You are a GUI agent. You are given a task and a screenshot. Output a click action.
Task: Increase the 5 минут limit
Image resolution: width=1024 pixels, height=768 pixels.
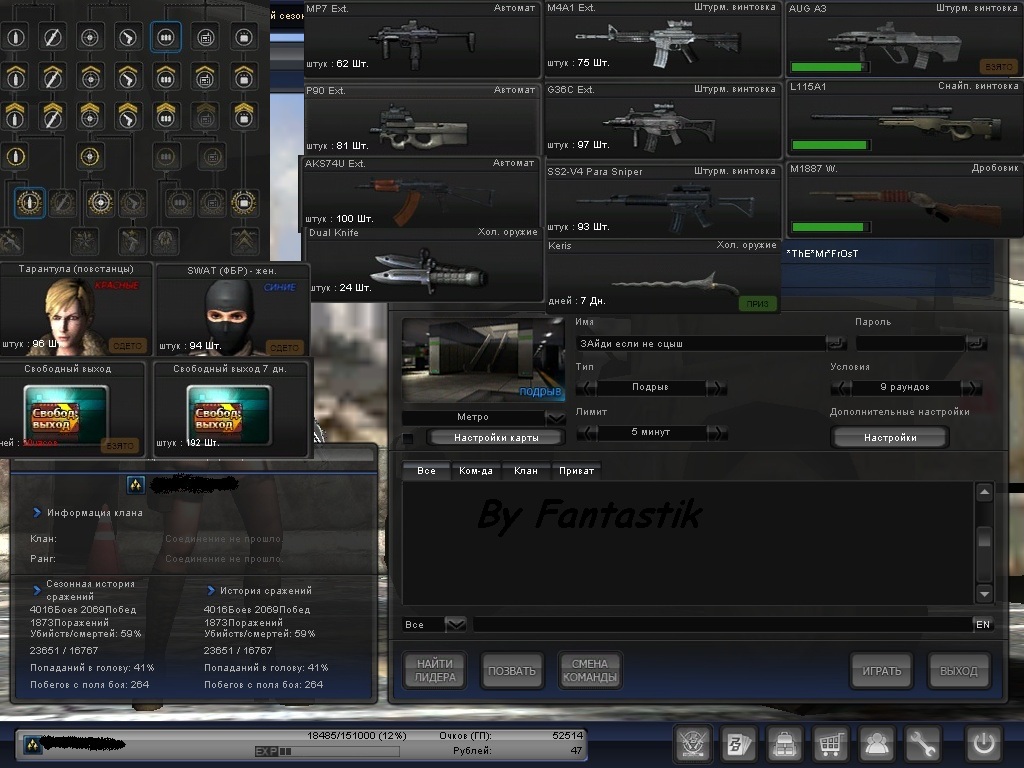717,433
